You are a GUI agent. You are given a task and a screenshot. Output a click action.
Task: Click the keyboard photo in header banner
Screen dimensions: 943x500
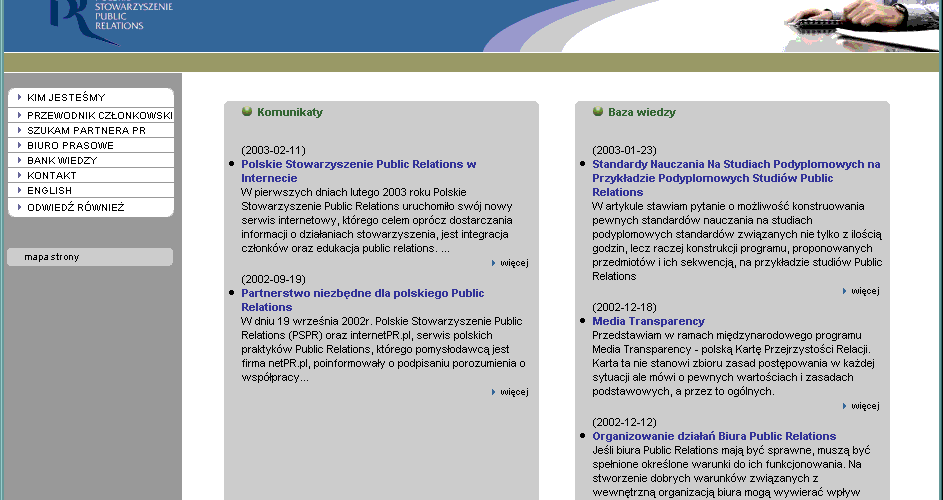pyautogui.click(x=860, y=24)
